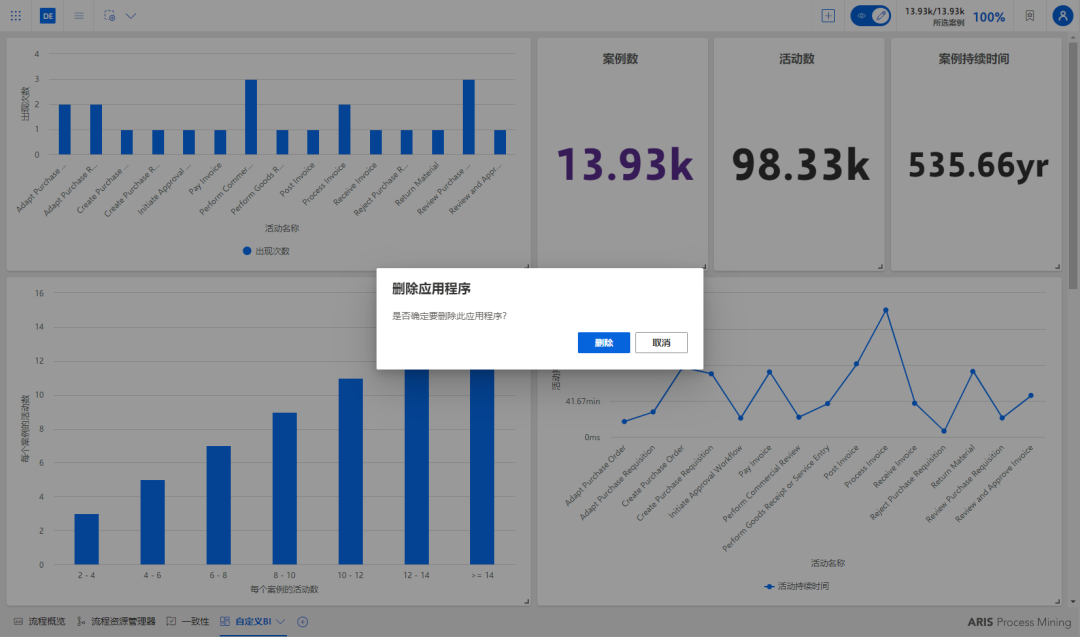
Task: Click the resize handle of 案例数 card
Action: coord(703,267)
